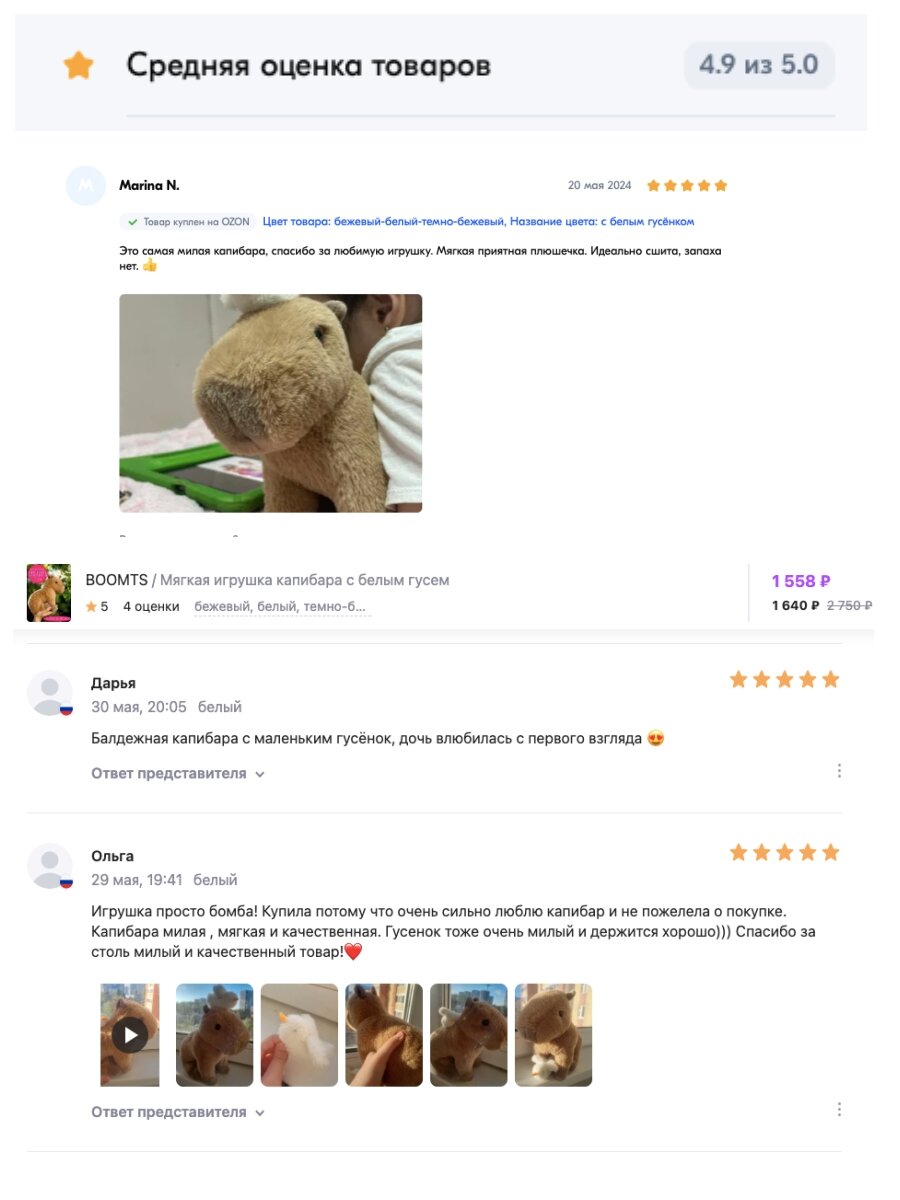Open the BOOMTS capybara product thumbnail
The image size is (900, 1200).
pos(49,593)
